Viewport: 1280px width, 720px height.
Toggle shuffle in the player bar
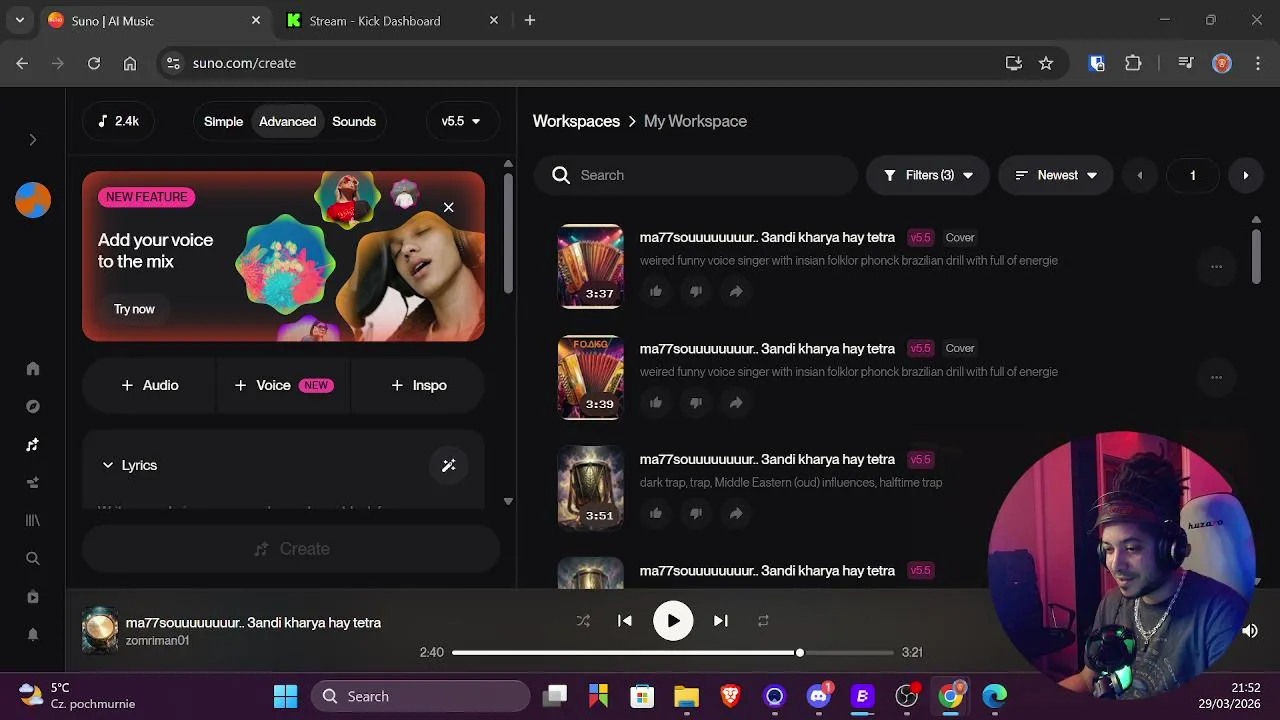pos(583,621)
